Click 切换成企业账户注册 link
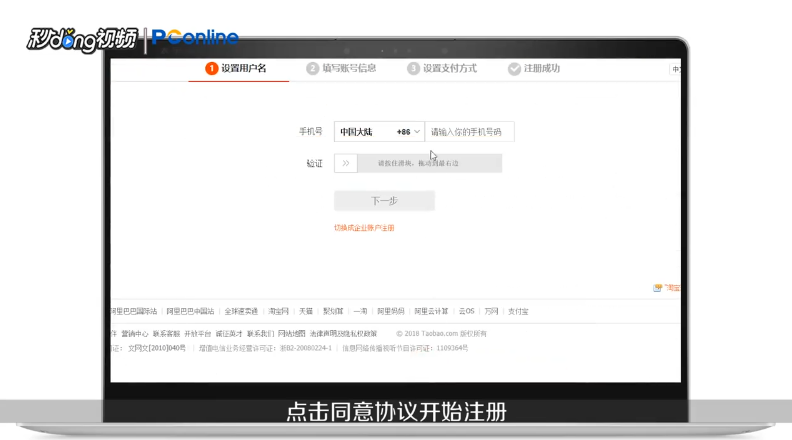The width and height of the screenshot is (792, 440). click(364, 228)
